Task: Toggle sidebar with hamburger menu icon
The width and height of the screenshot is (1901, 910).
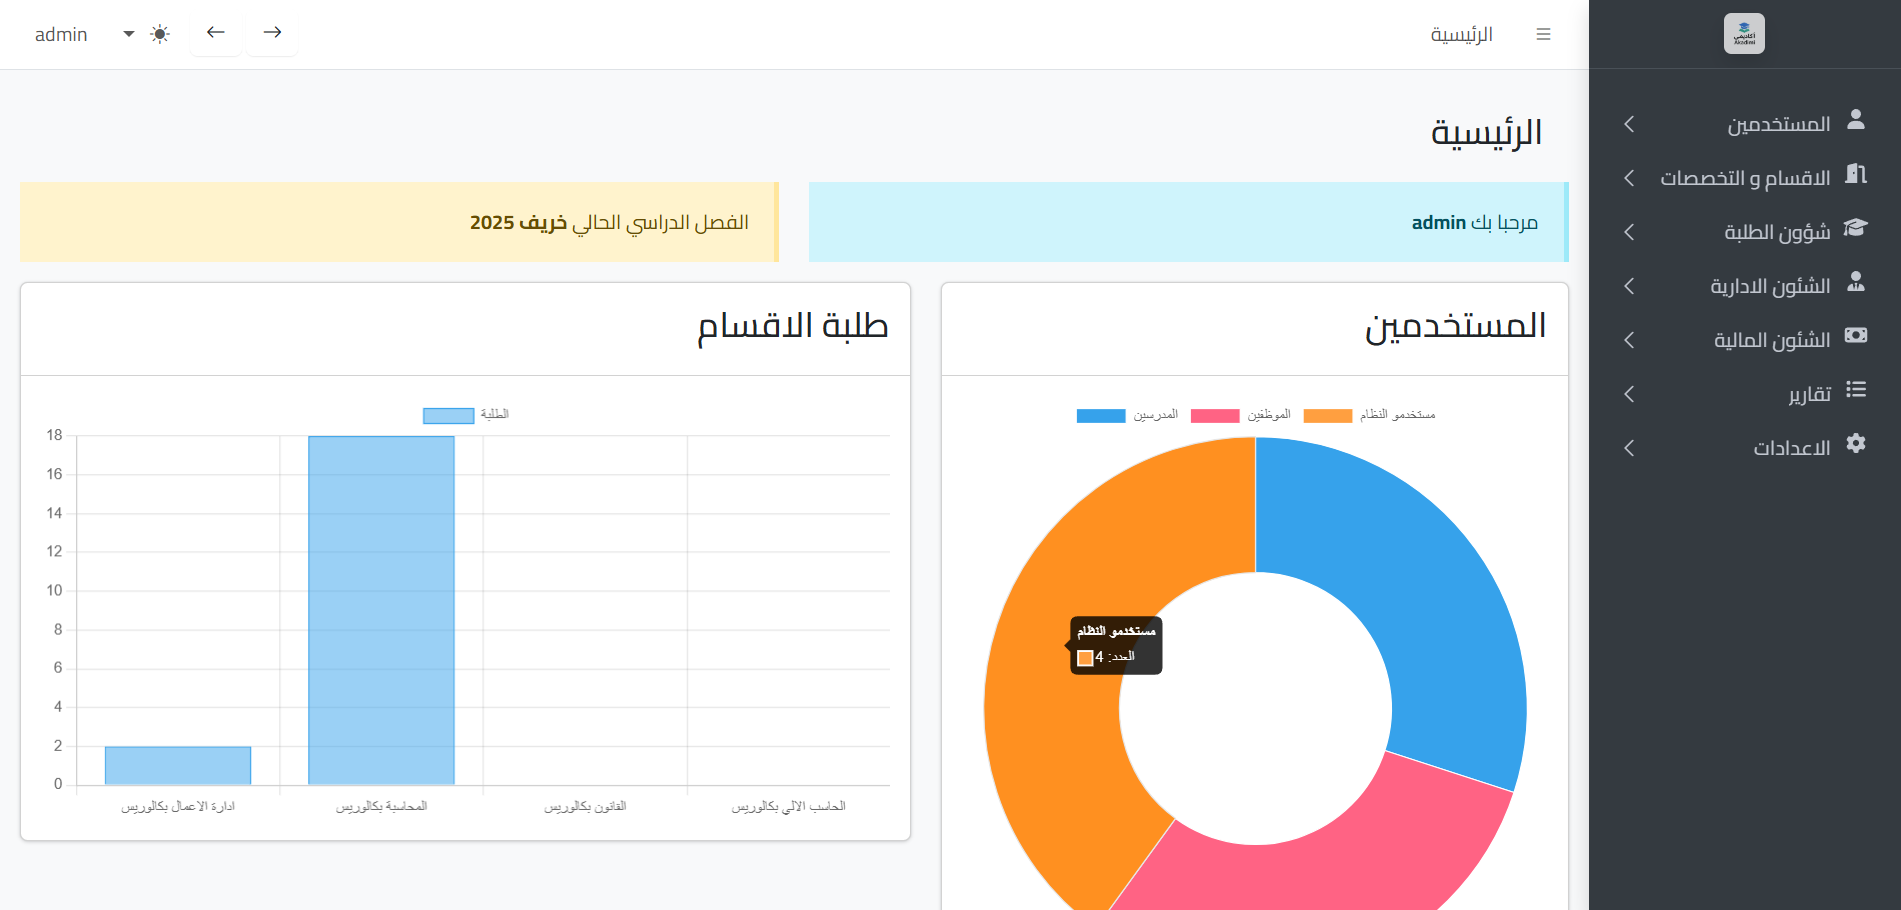Action: pyautogui.click(x=1543, y=34)
